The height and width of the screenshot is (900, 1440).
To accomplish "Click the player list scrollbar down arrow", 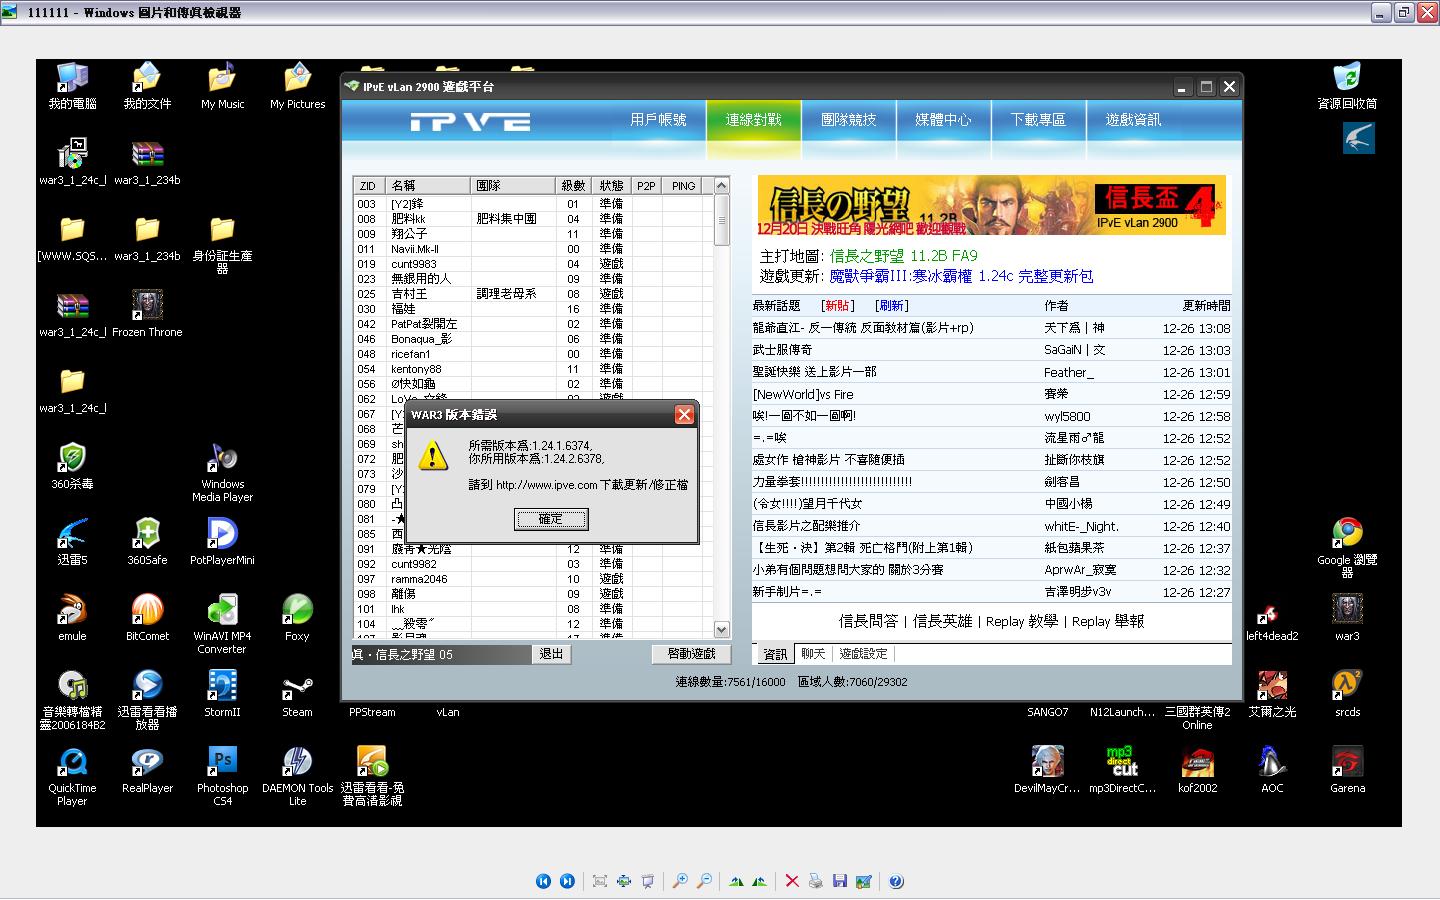I will pyautogui.click(x=722, y=629).
